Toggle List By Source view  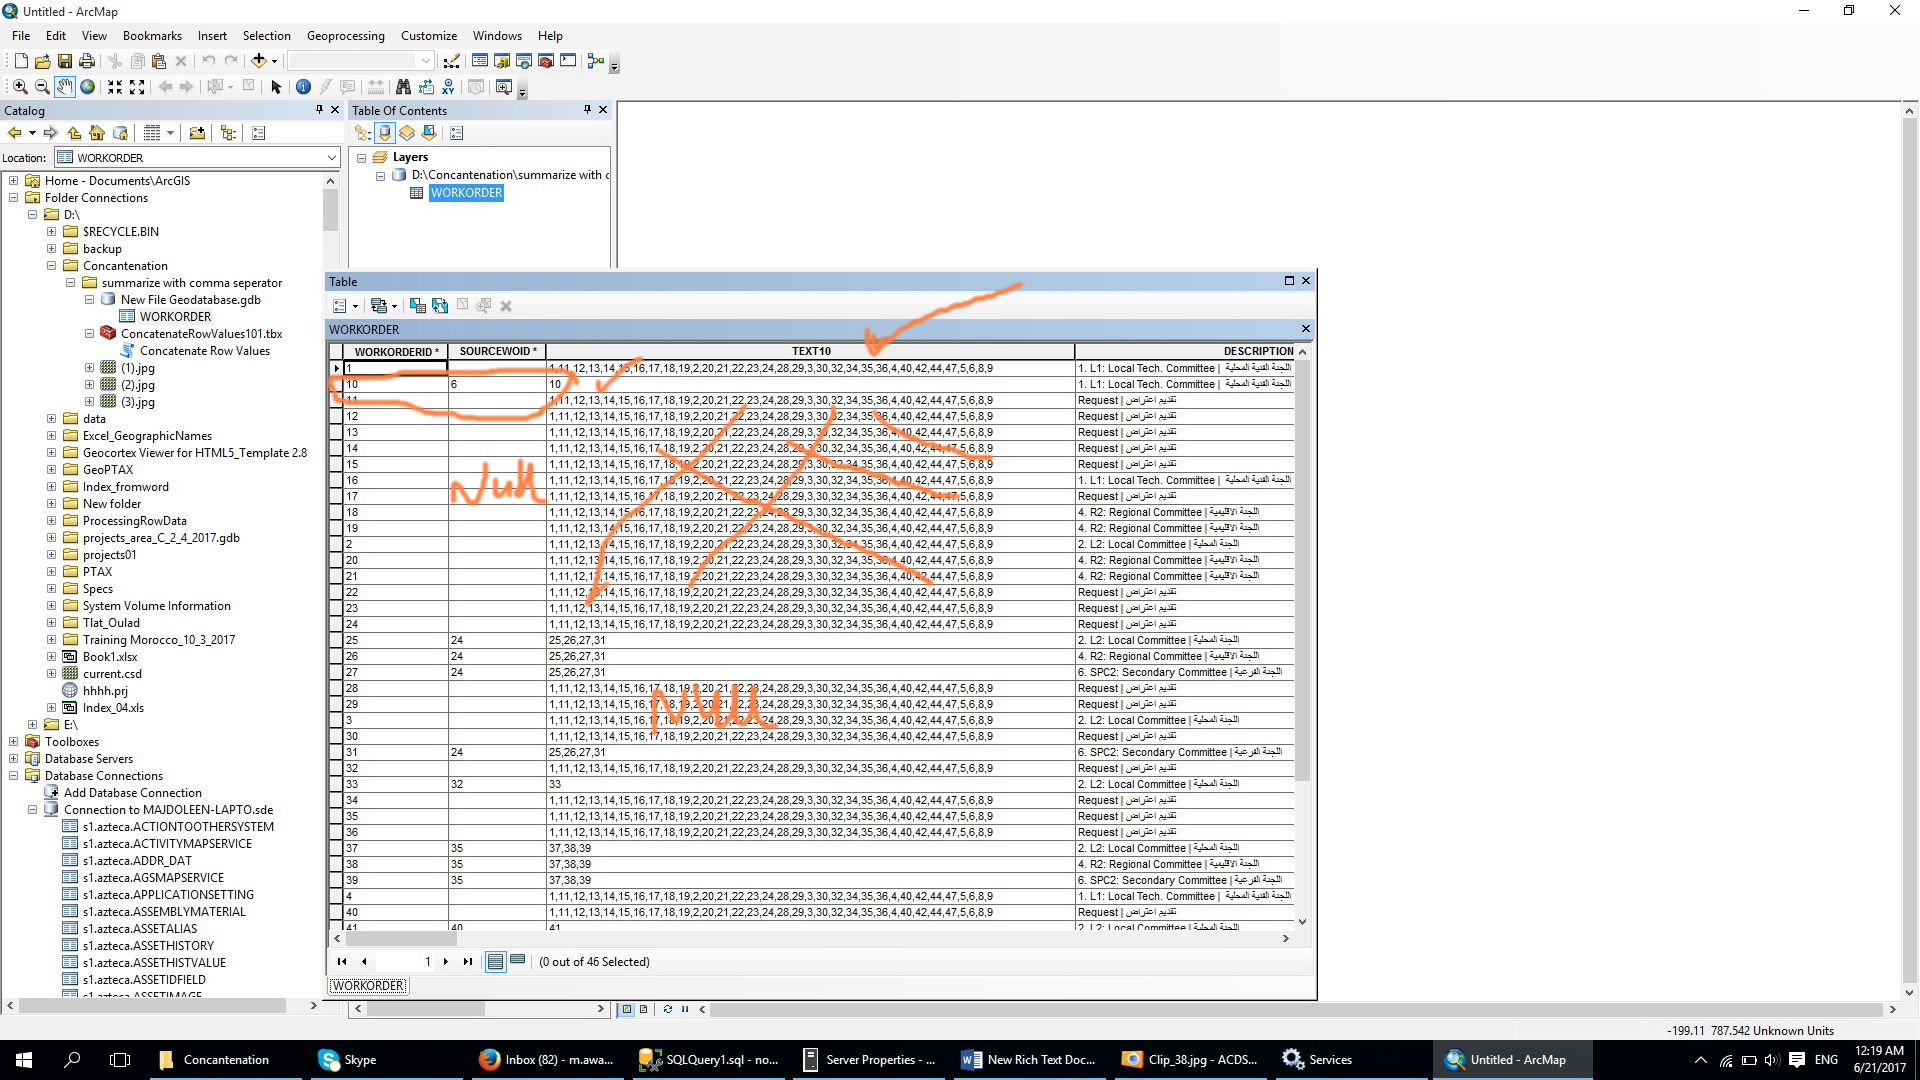[x=385, y=133]
